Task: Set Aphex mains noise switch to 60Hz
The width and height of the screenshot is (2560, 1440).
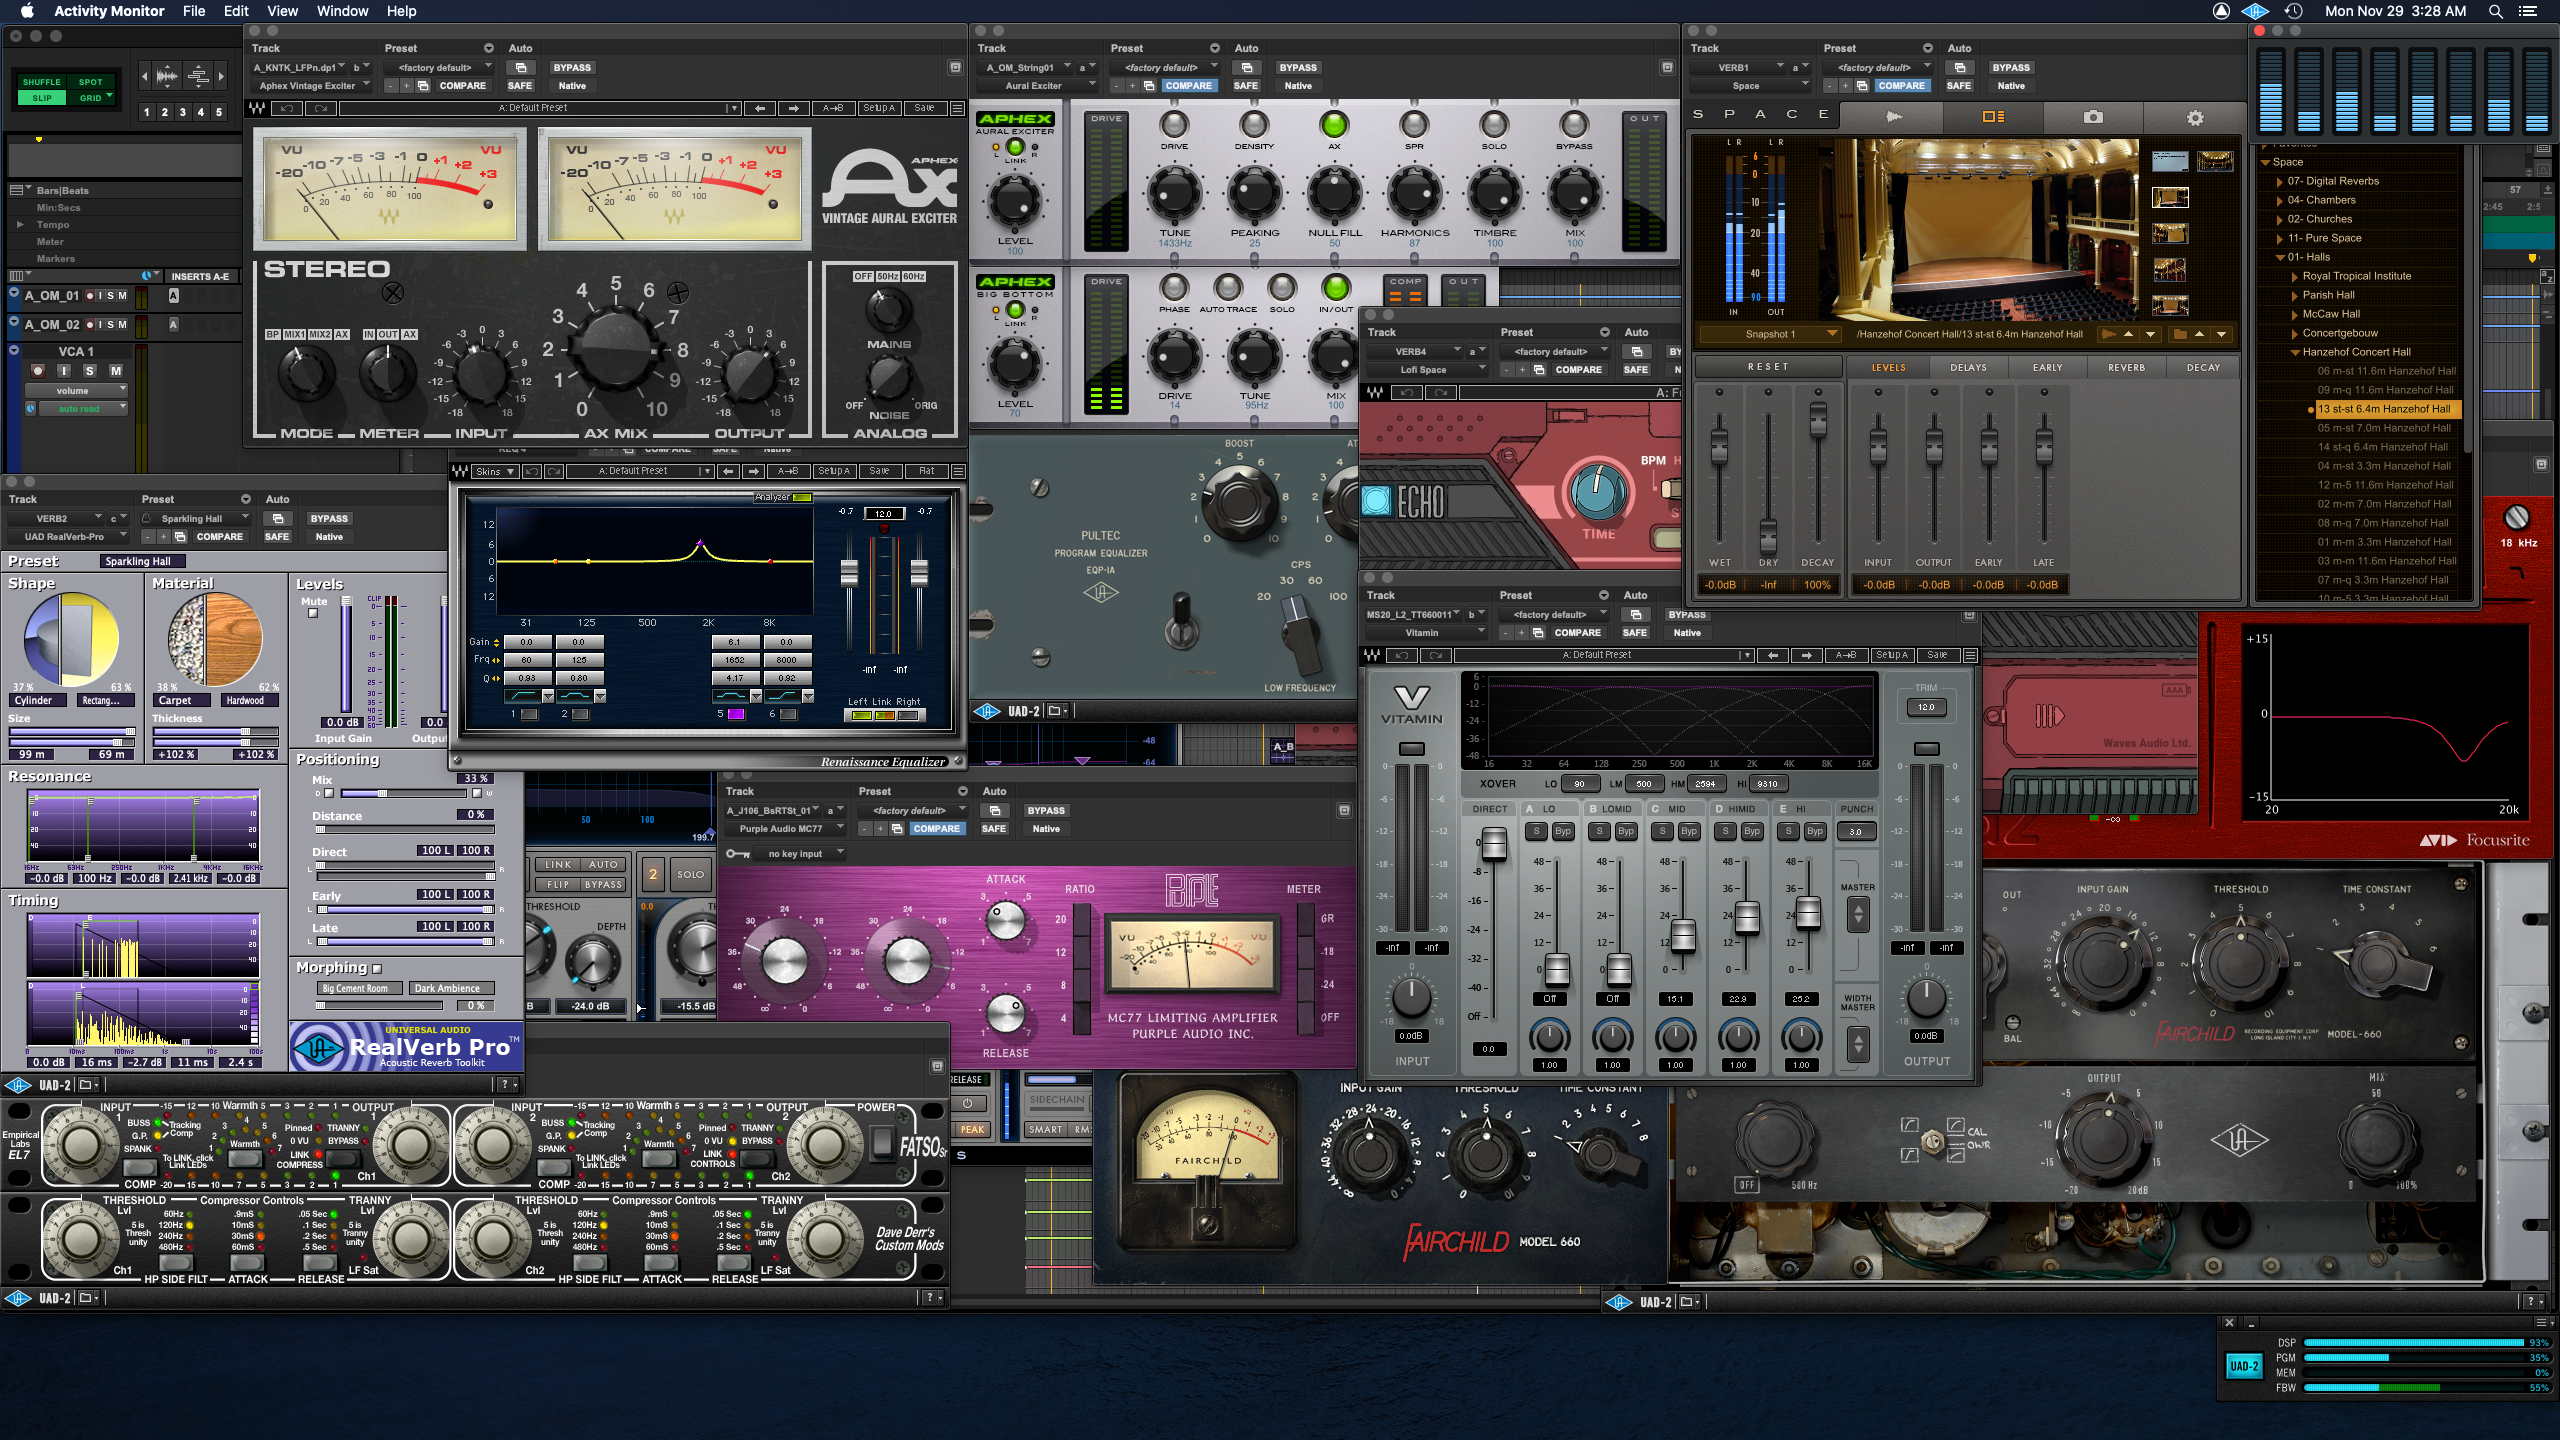Action: (x=913, y=276)
